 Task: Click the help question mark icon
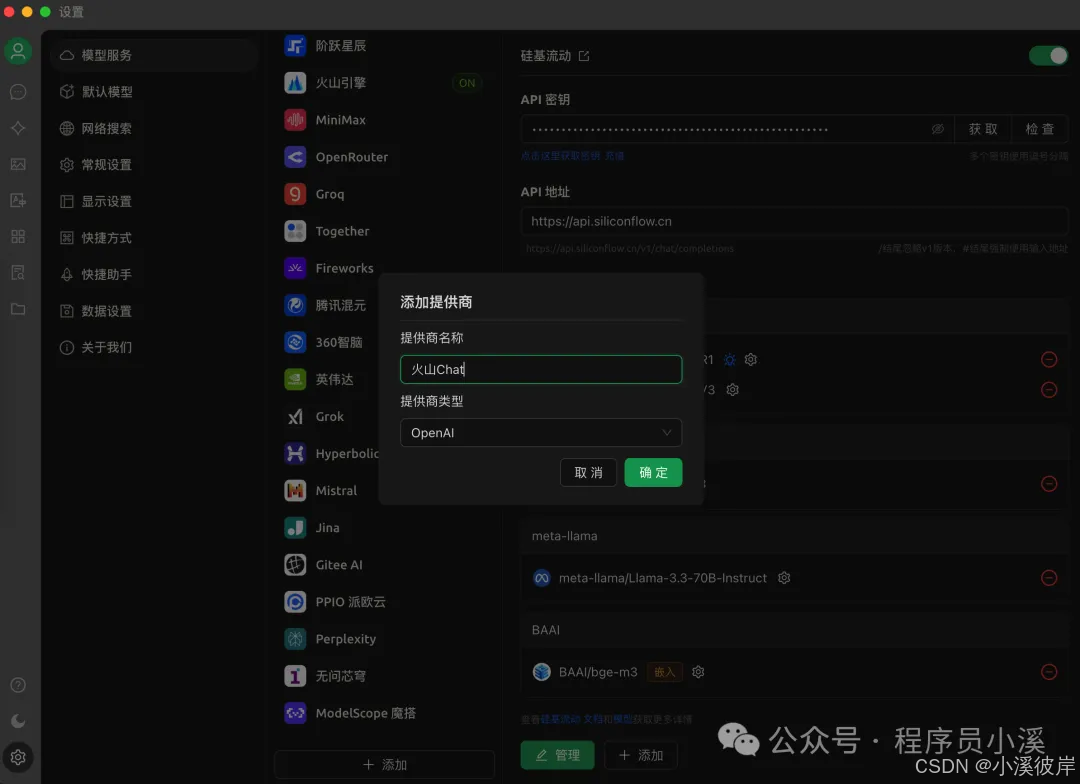tap(18, 685)
